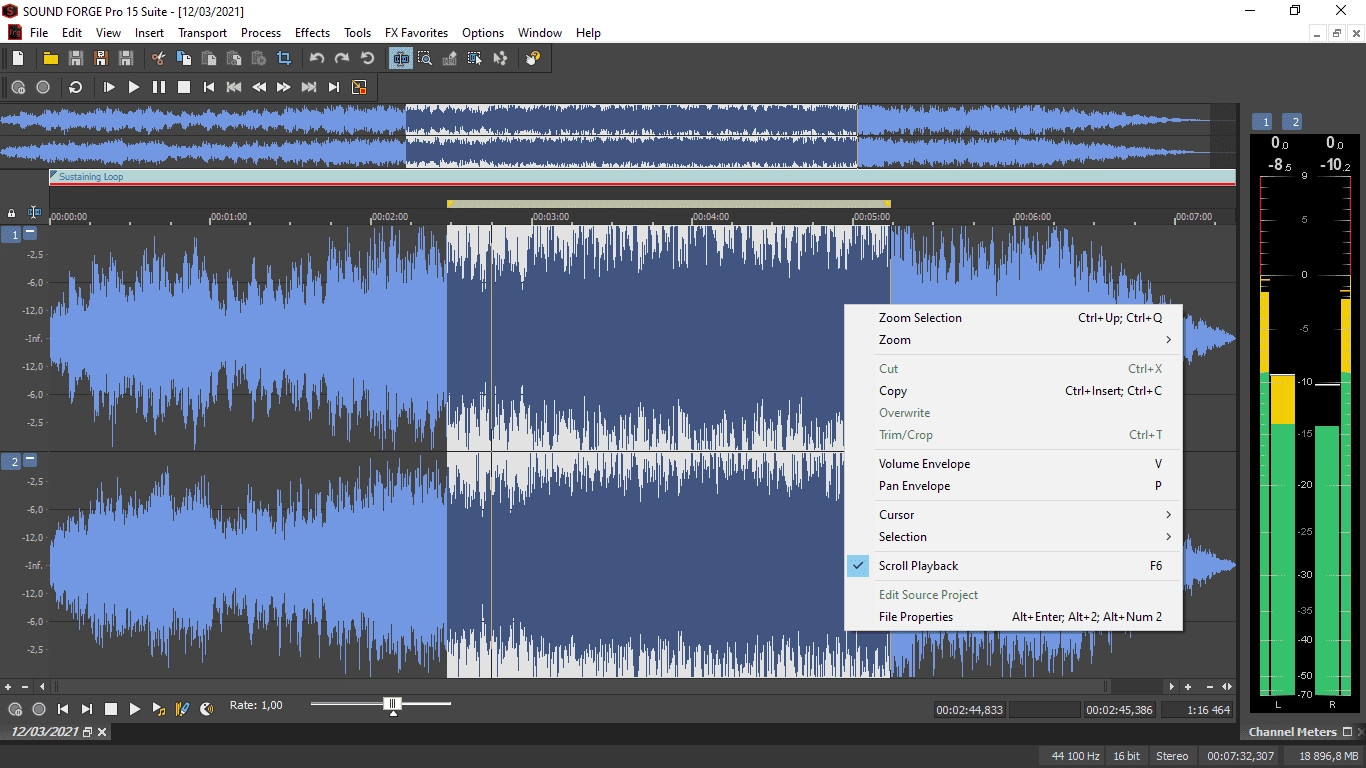Open the Transport menu
This screenshot has width=1366, height=768.
[x=202, y=33]
